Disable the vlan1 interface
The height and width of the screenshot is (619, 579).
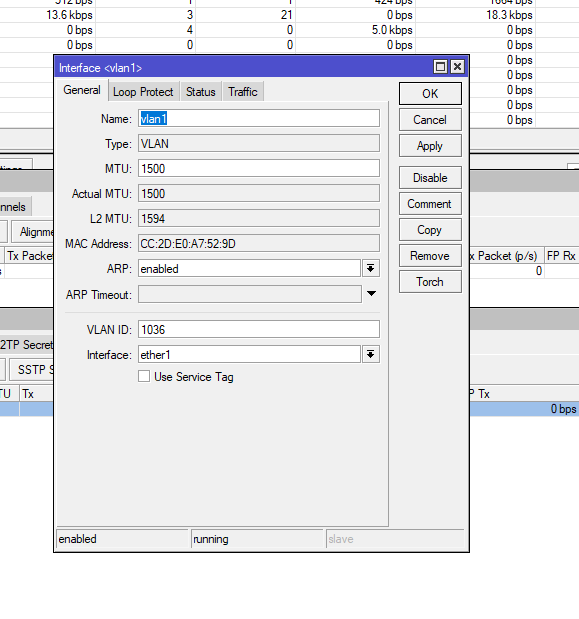tap(430, 178)
